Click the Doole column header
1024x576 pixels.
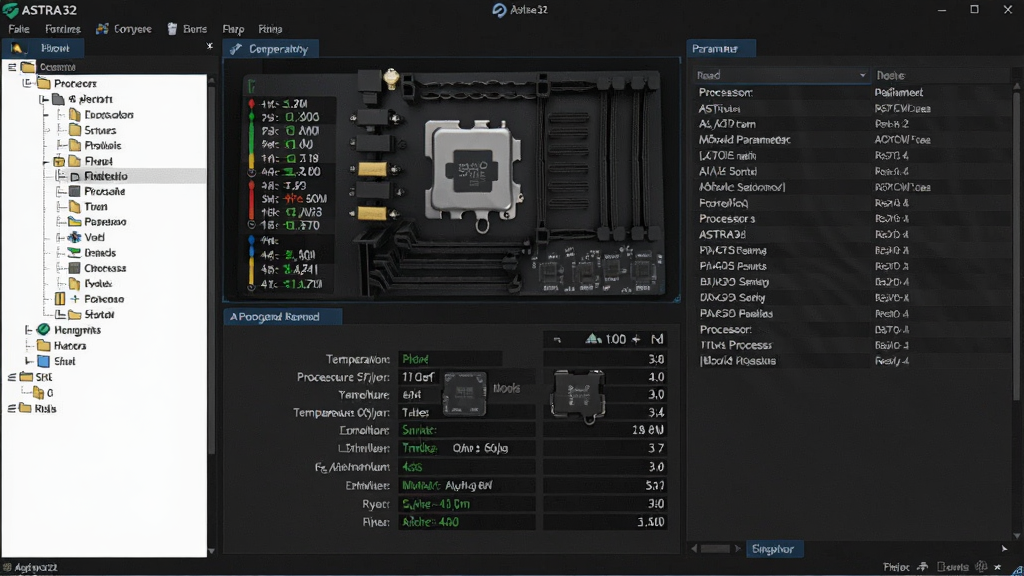(x=891, y=76)
